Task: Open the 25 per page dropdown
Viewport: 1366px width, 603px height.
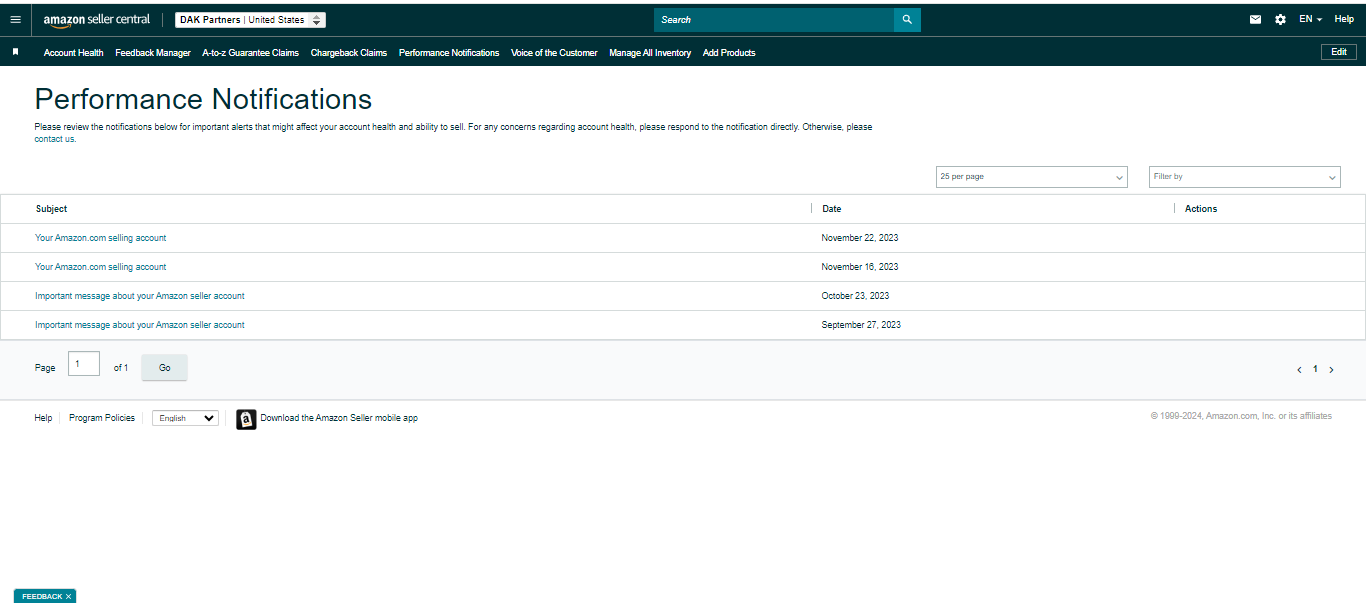Action: coord(1031,177)
